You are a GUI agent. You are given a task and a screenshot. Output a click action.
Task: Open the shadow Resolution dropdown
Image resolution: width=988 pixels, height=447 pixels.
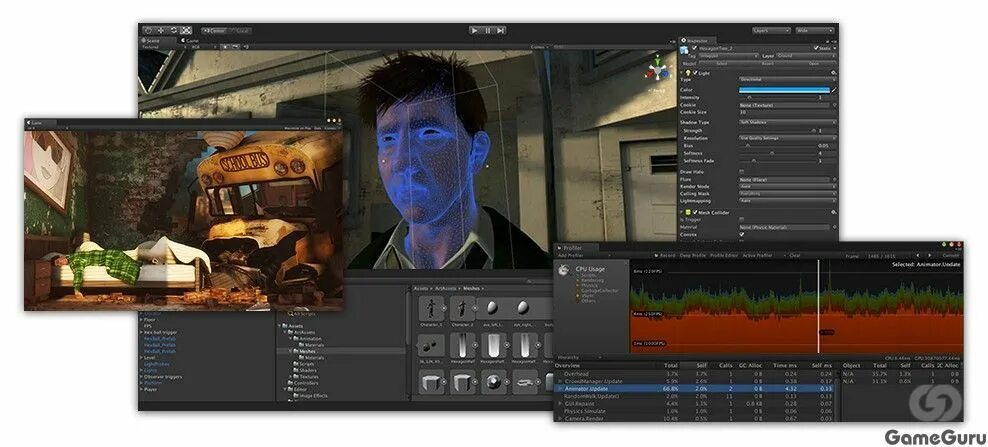(x=788, y=138)
